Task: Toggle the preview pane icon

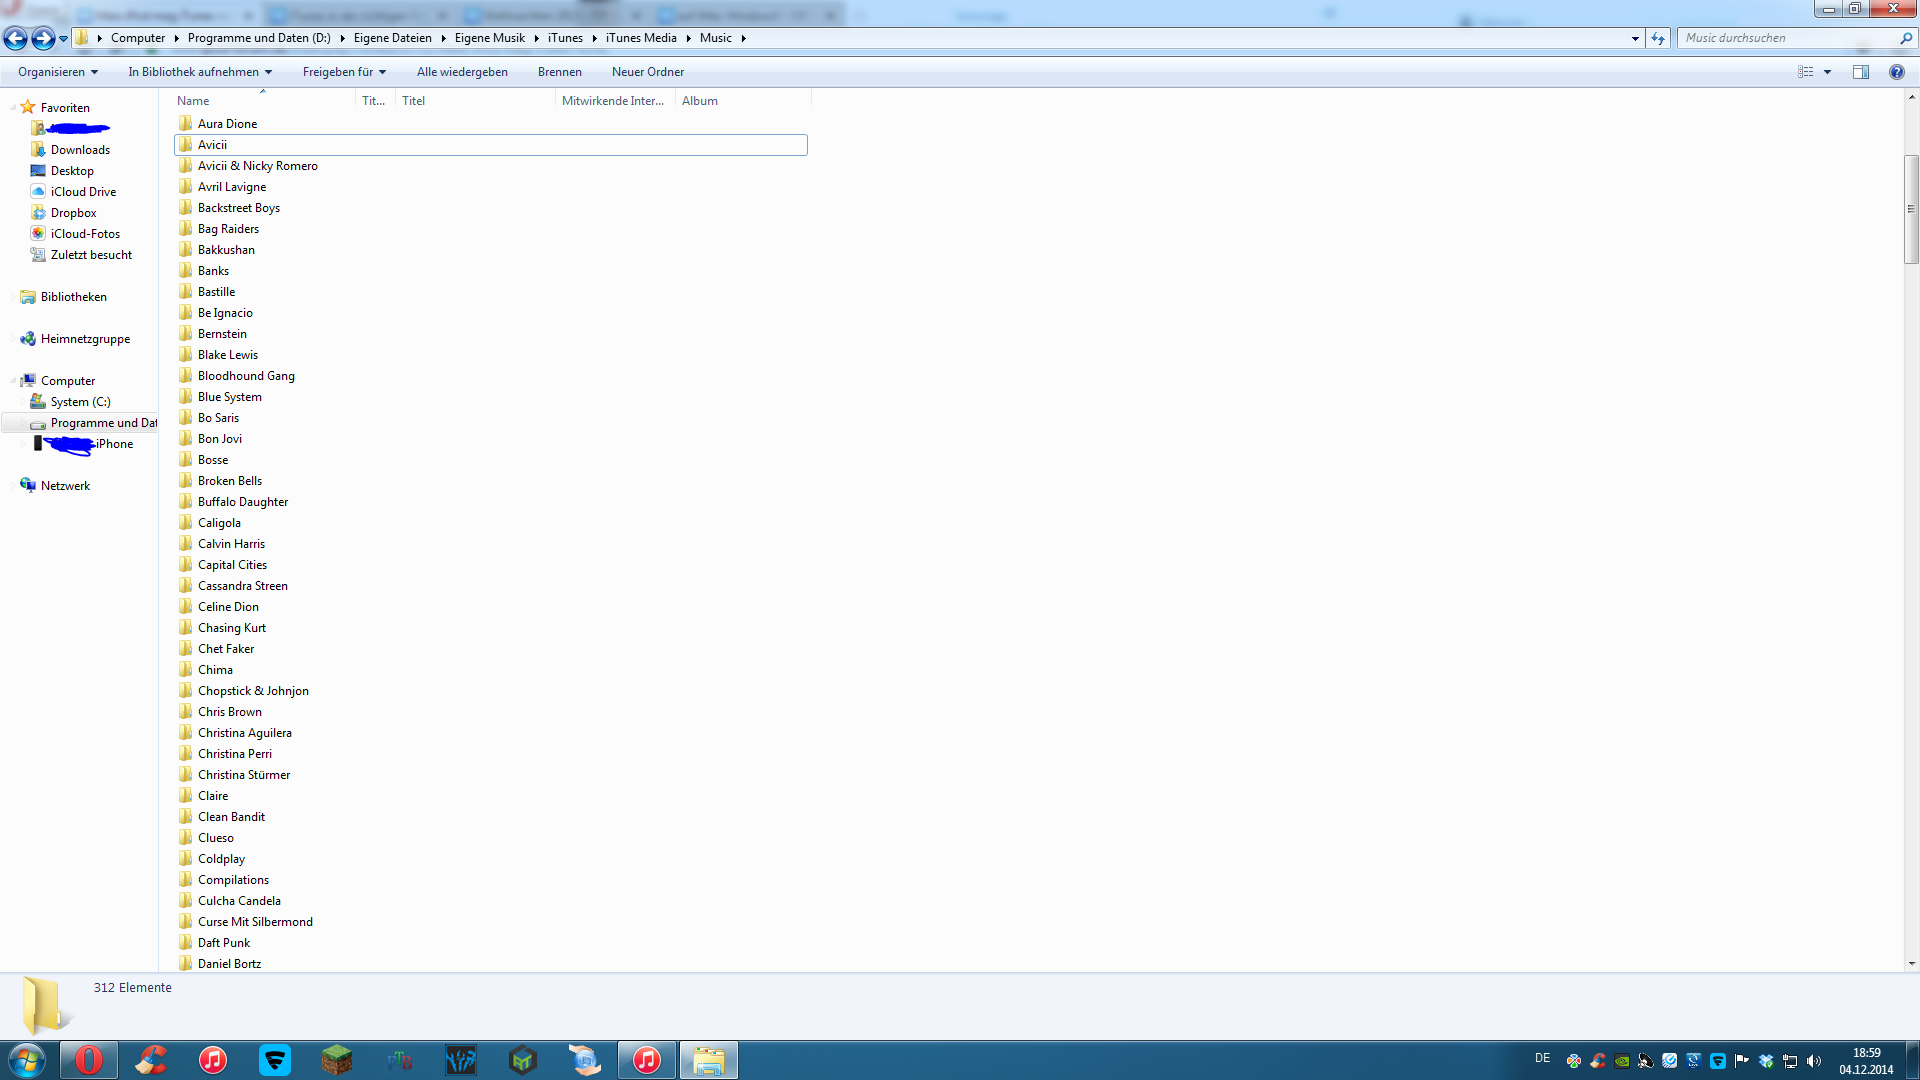Action: click(x=1861, y=72)
